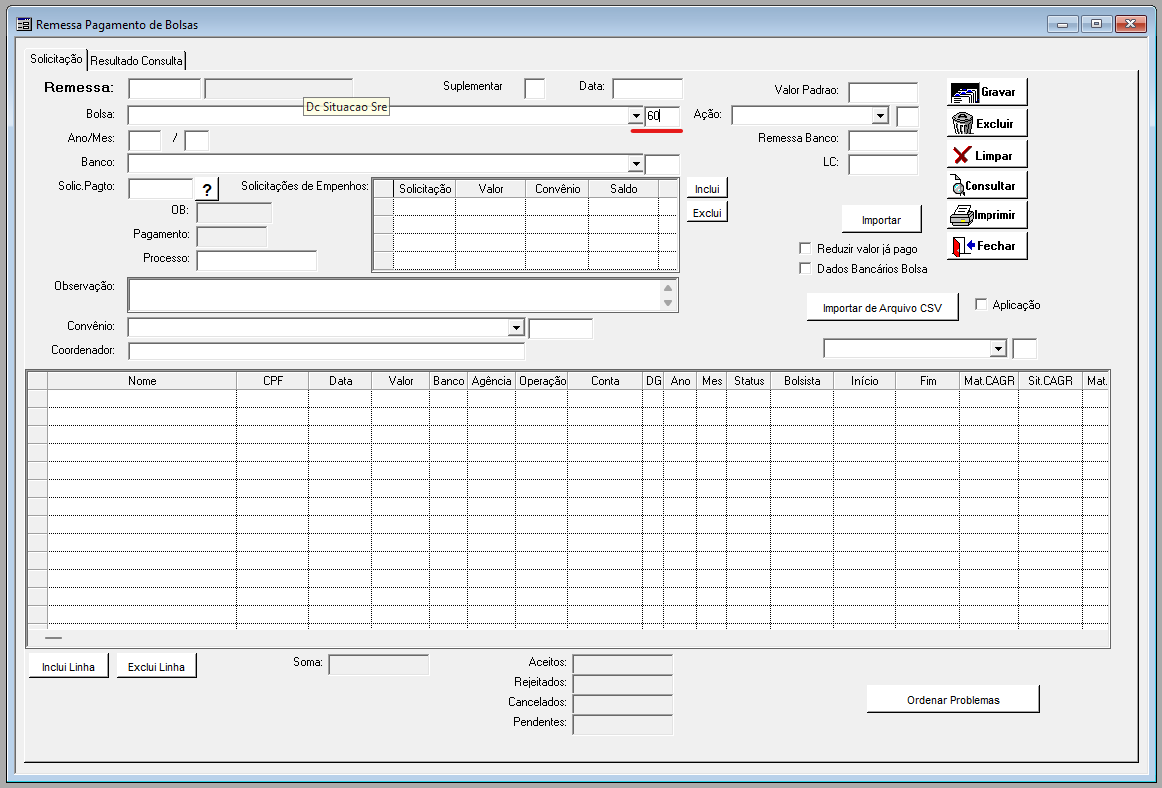The height and width of the screenshot is (788, 1162).
Task: Click the Coordenador text field
Action: coord(326,351)
